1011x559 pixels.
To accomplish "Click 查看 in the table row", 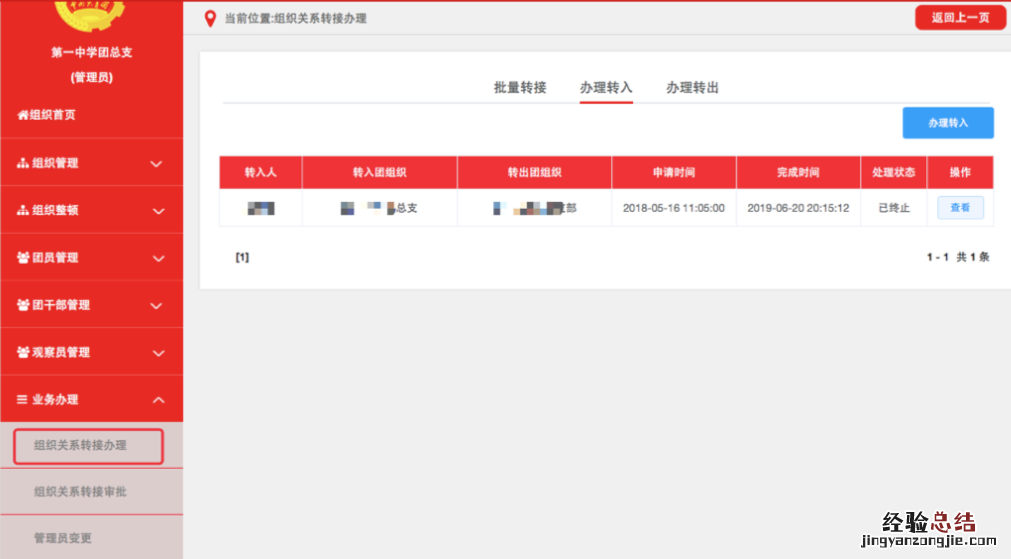I will click(960, 208).
